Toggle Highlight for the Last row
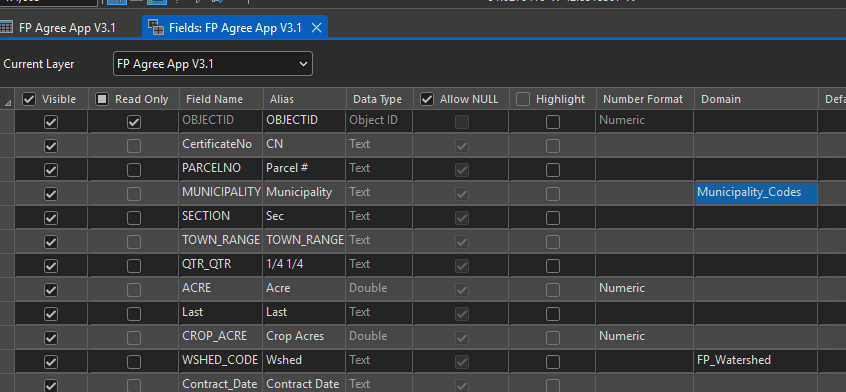 tap(552, 314)
